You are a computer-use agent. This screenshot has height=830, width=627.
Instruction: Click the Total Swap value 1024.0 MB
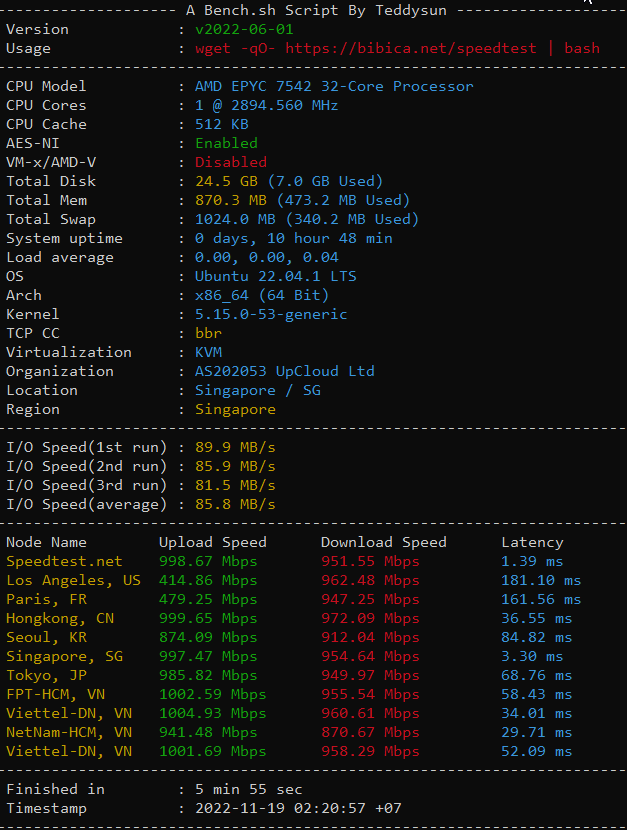click(x=235, y=219)
